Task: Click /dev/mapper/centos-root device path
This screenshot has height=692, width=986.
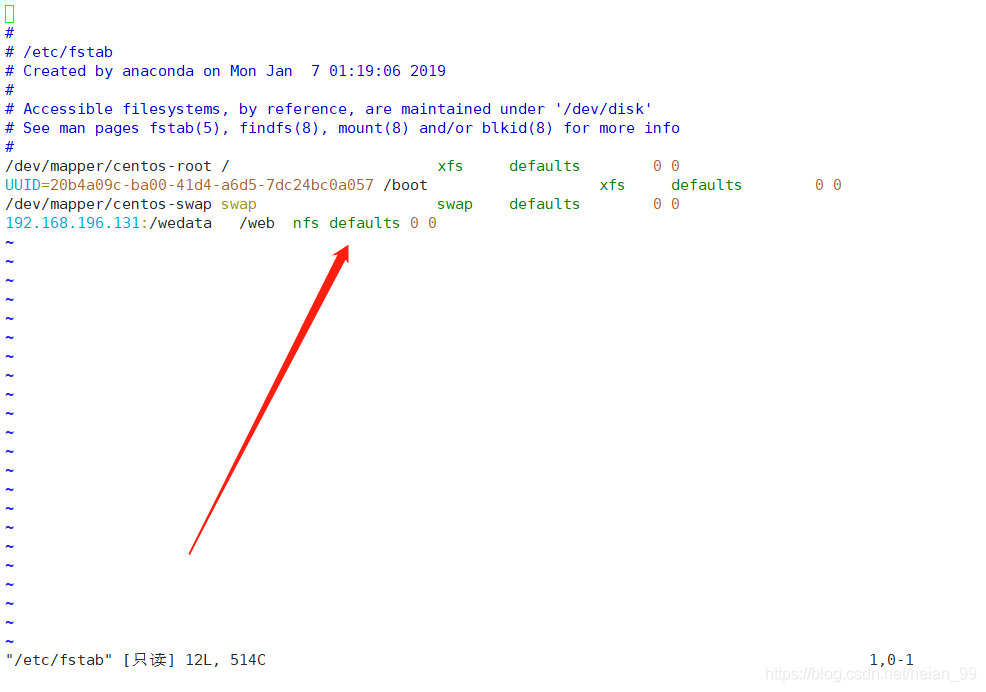Action: (108, 166)
